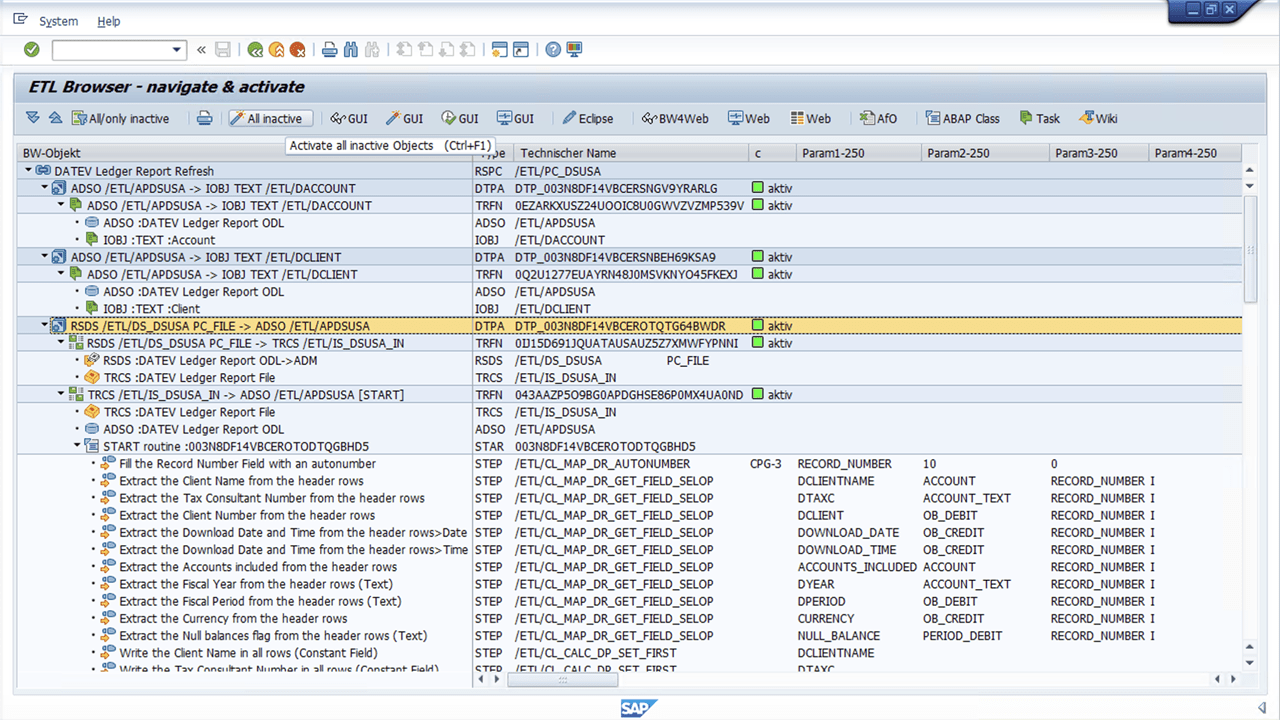This screenshot has width=1280, height=720.
Task: Click inside the command input field
Action: pos(110,49)
